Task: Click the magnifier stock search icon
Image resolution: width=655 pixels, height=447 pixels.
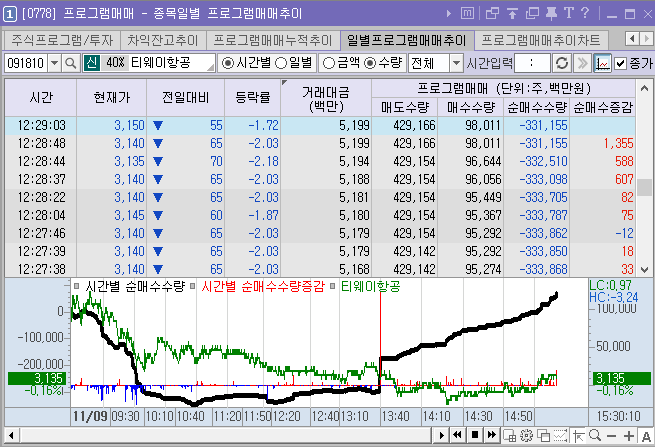Action: [71, 63]
